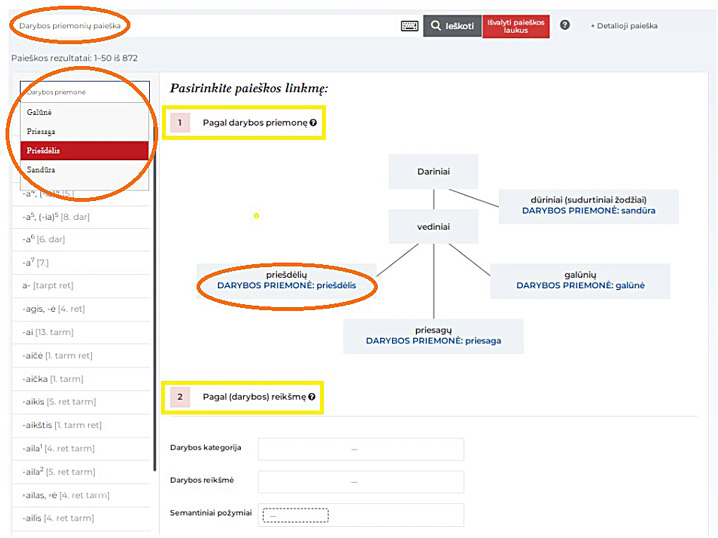Screen dimensions: 718x538
Task: Open the Darybos priemonė dropdown
Action: pos(84,92)
